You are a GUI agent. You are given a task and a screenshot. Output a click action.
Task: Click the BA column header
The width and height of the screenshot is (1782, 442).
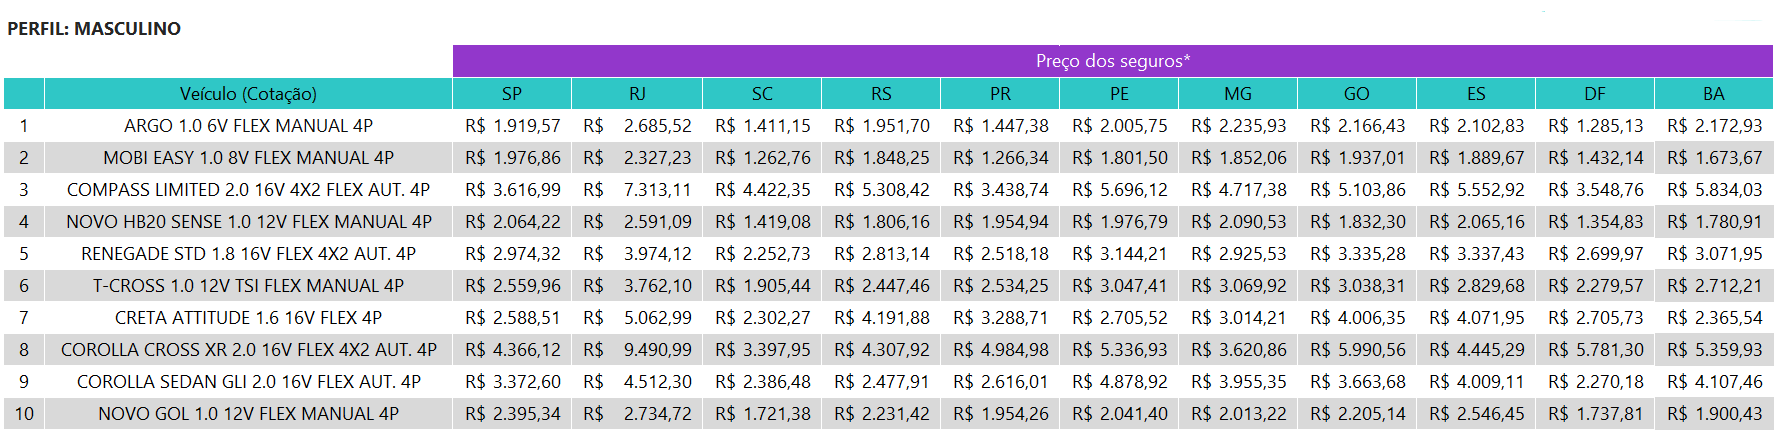point(1713,94)
